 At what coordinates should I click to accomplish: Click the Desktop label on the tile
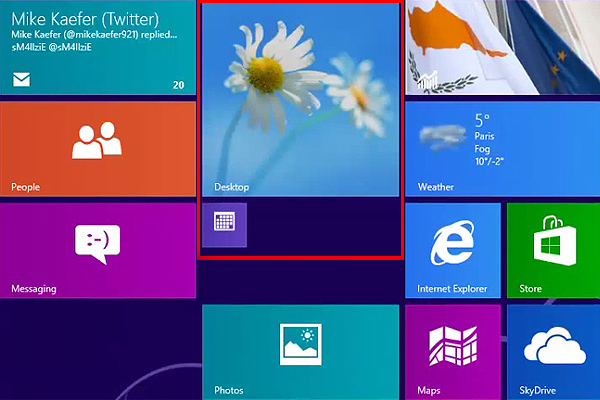231,187
